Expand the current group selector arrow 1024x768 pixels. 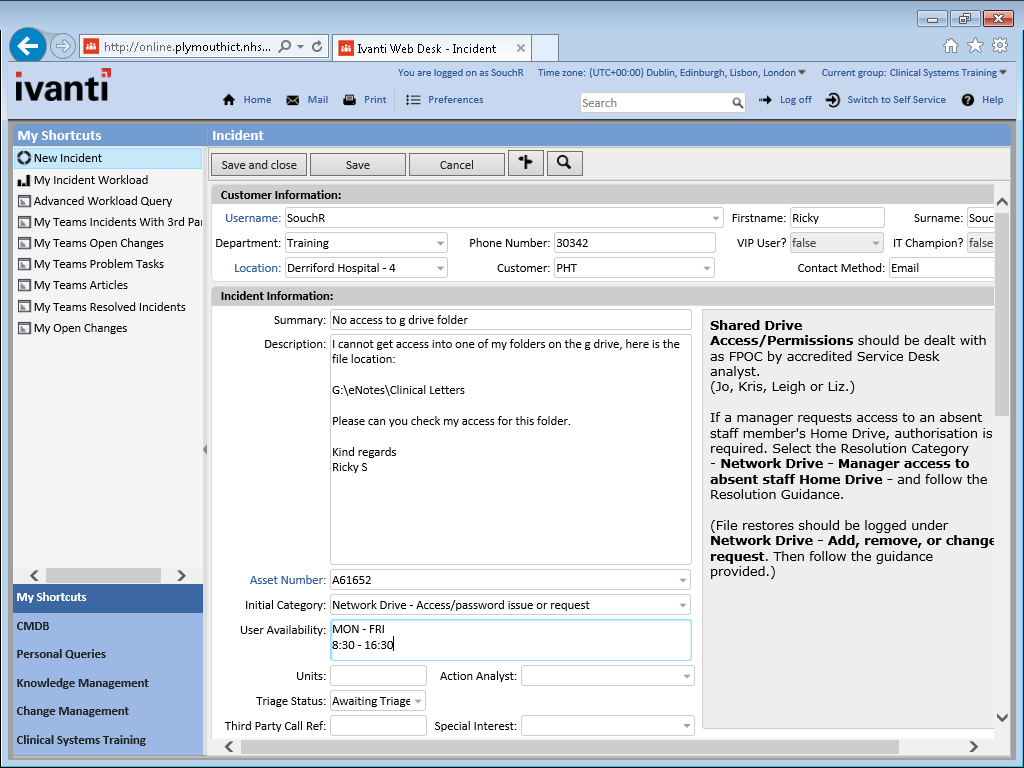pos(1003,72)
